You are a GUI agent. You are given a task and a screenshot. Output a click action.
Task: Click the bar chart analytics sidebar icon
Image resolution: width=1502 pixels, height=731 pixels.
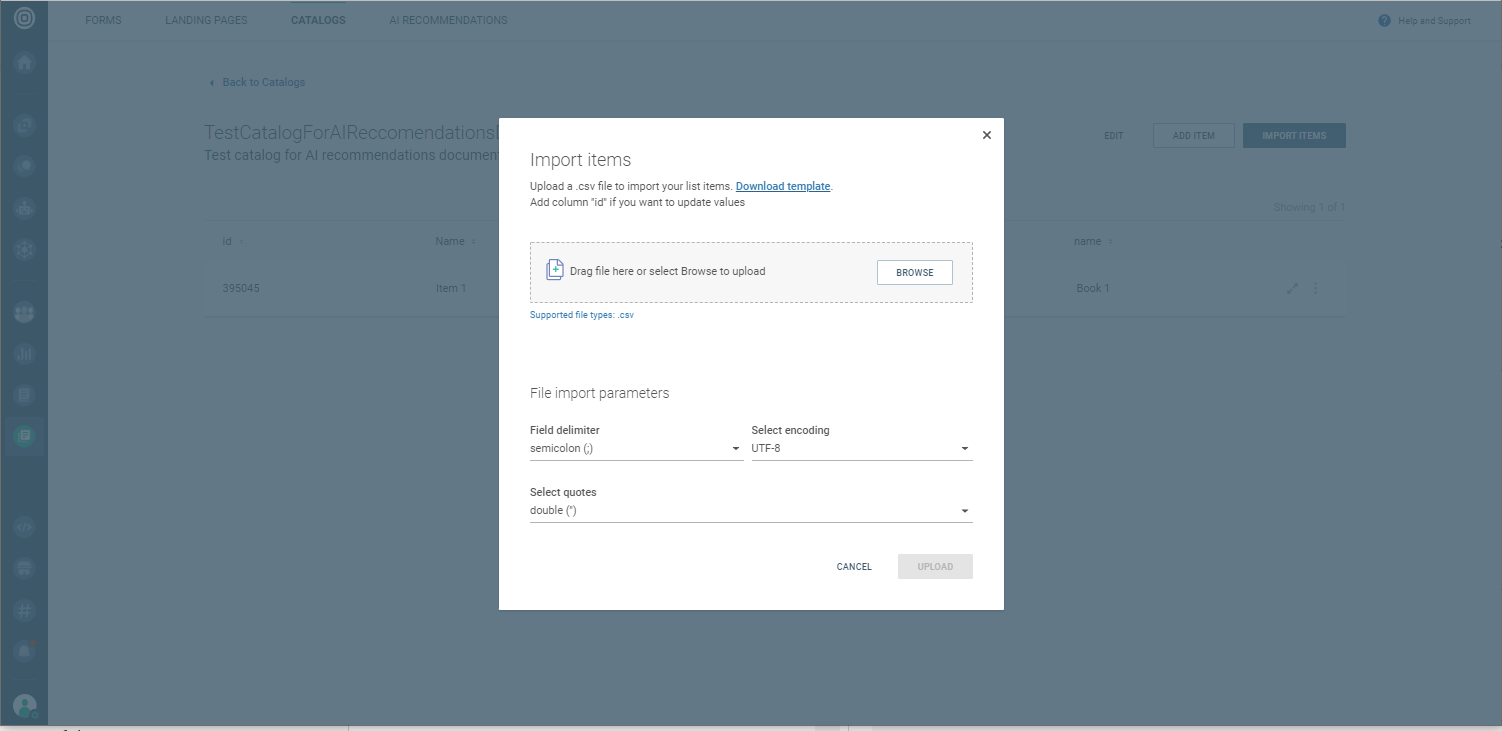[x=24, y=354]
